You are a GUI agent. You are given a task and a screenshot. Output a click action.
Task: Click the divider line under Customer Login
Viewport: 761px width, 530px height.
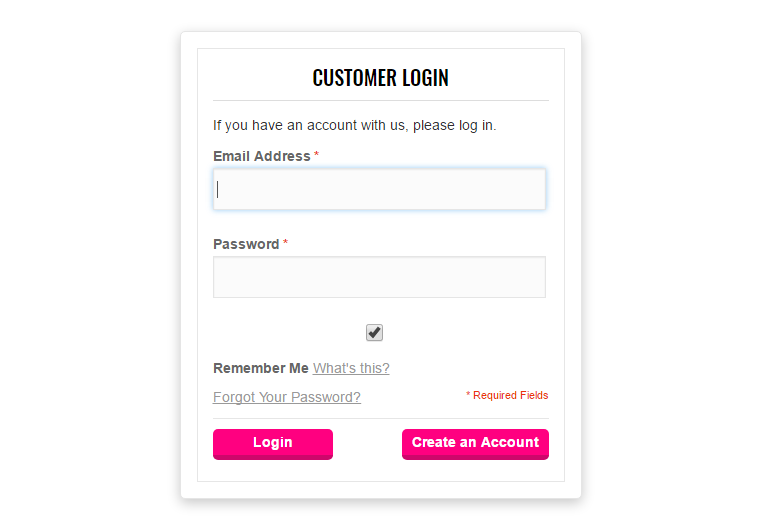[380, 100]
